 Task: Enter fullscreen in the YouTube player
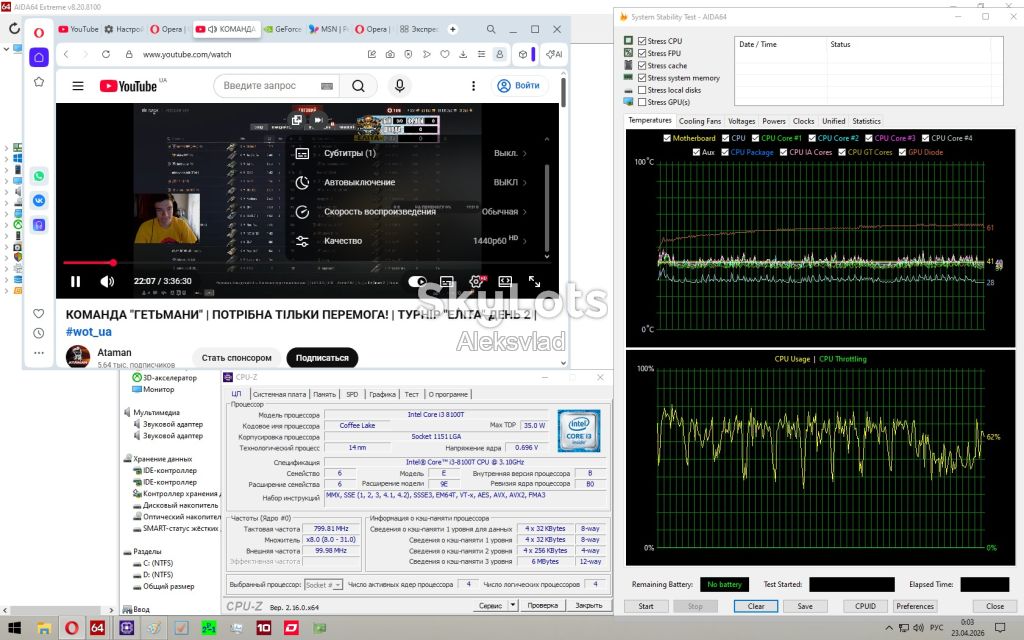(534, 281)
